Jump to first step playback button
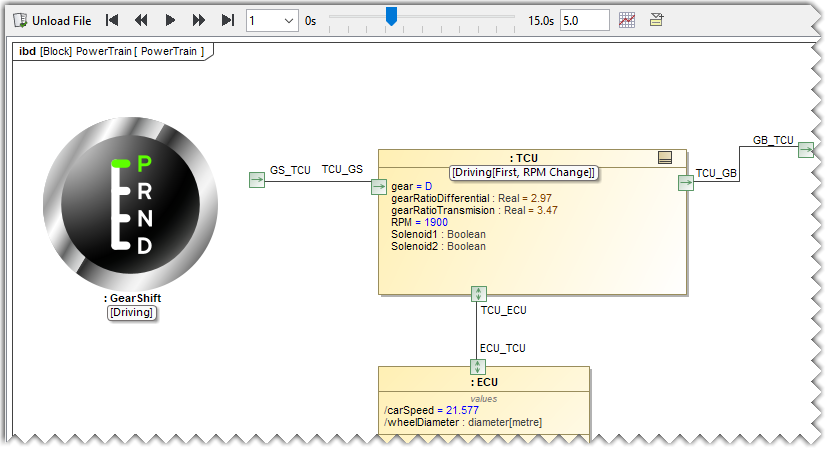 (112, 20)
